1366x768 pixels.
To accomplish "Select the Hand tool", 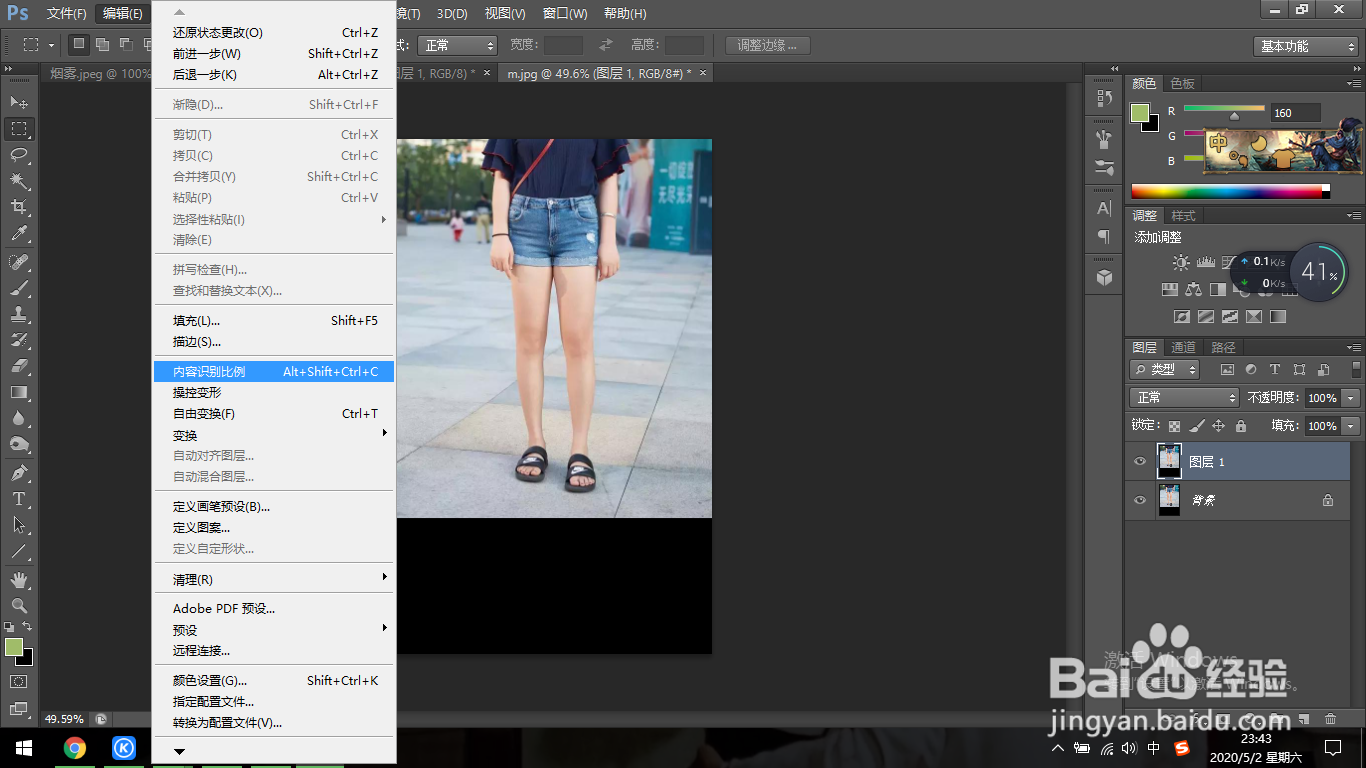I will (19, 580).
